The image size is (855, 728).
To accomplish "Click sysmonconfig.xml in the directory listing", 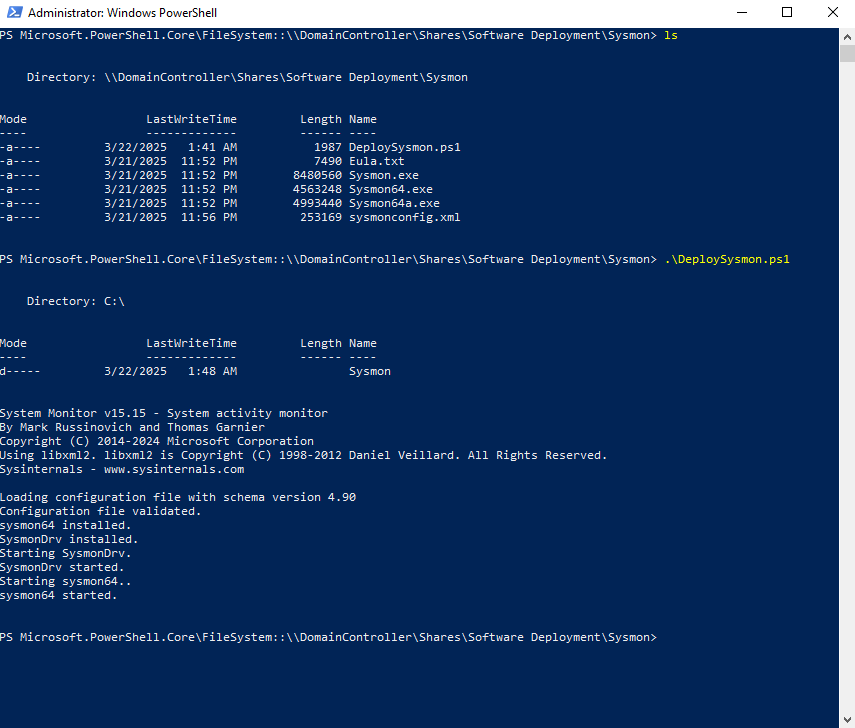I will 404,217.
